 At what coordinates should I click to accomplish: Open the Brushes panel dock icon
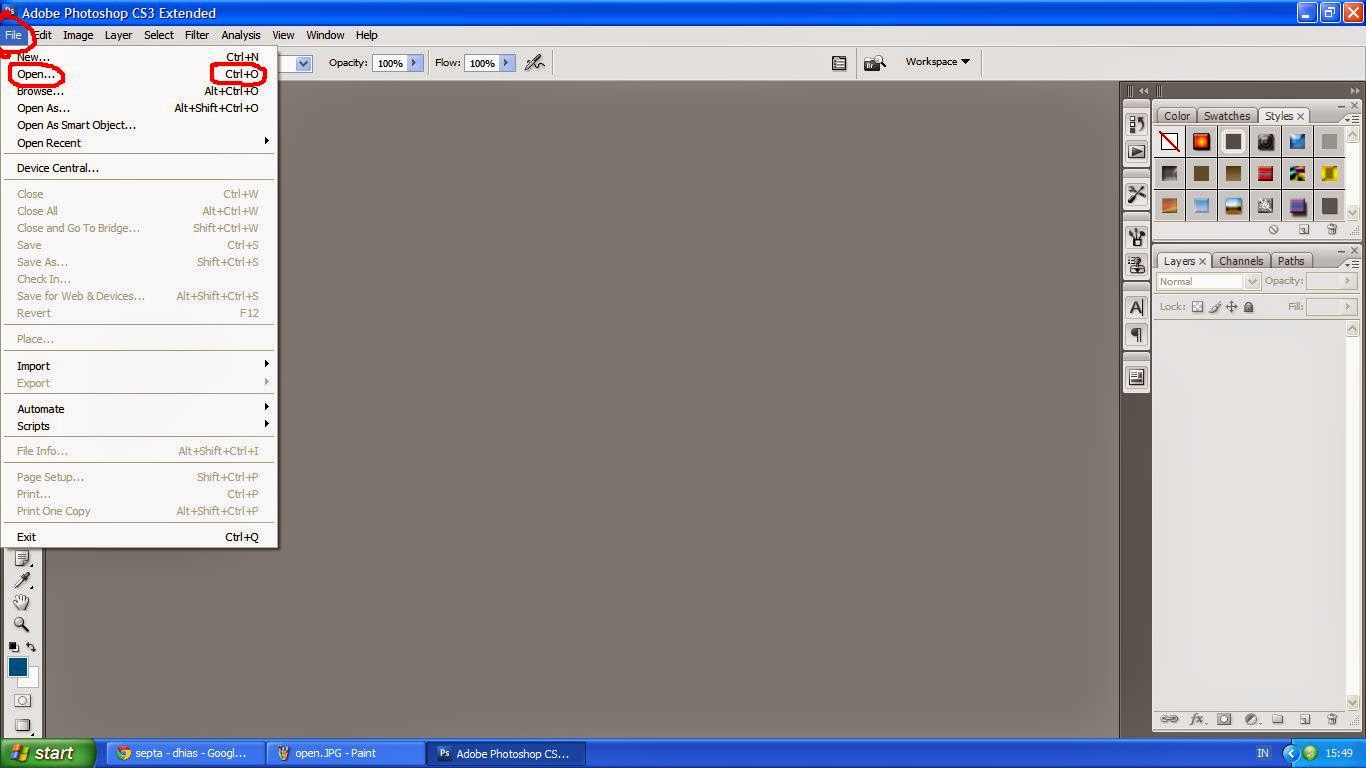1137,237
